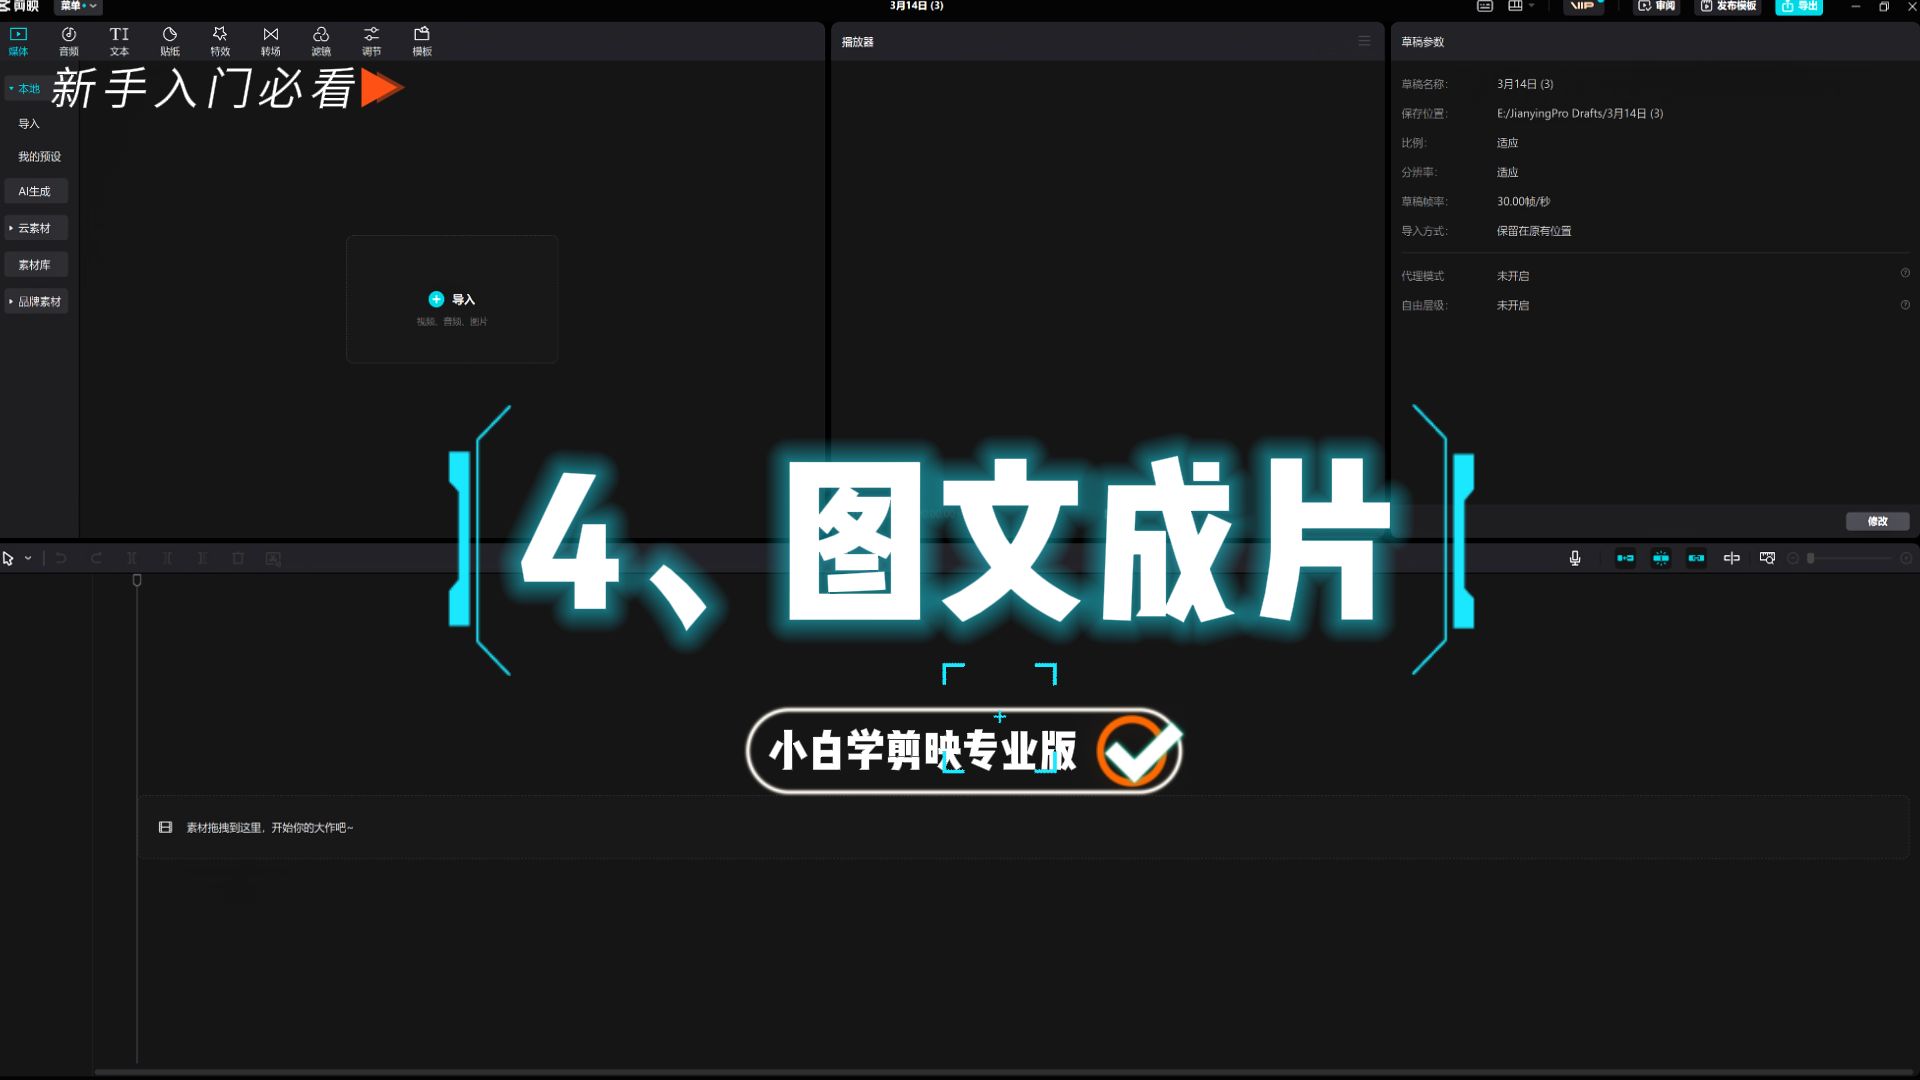The image size is (1920, 1080).
Task: Click the 发布模板 button
Action: 1729,6
